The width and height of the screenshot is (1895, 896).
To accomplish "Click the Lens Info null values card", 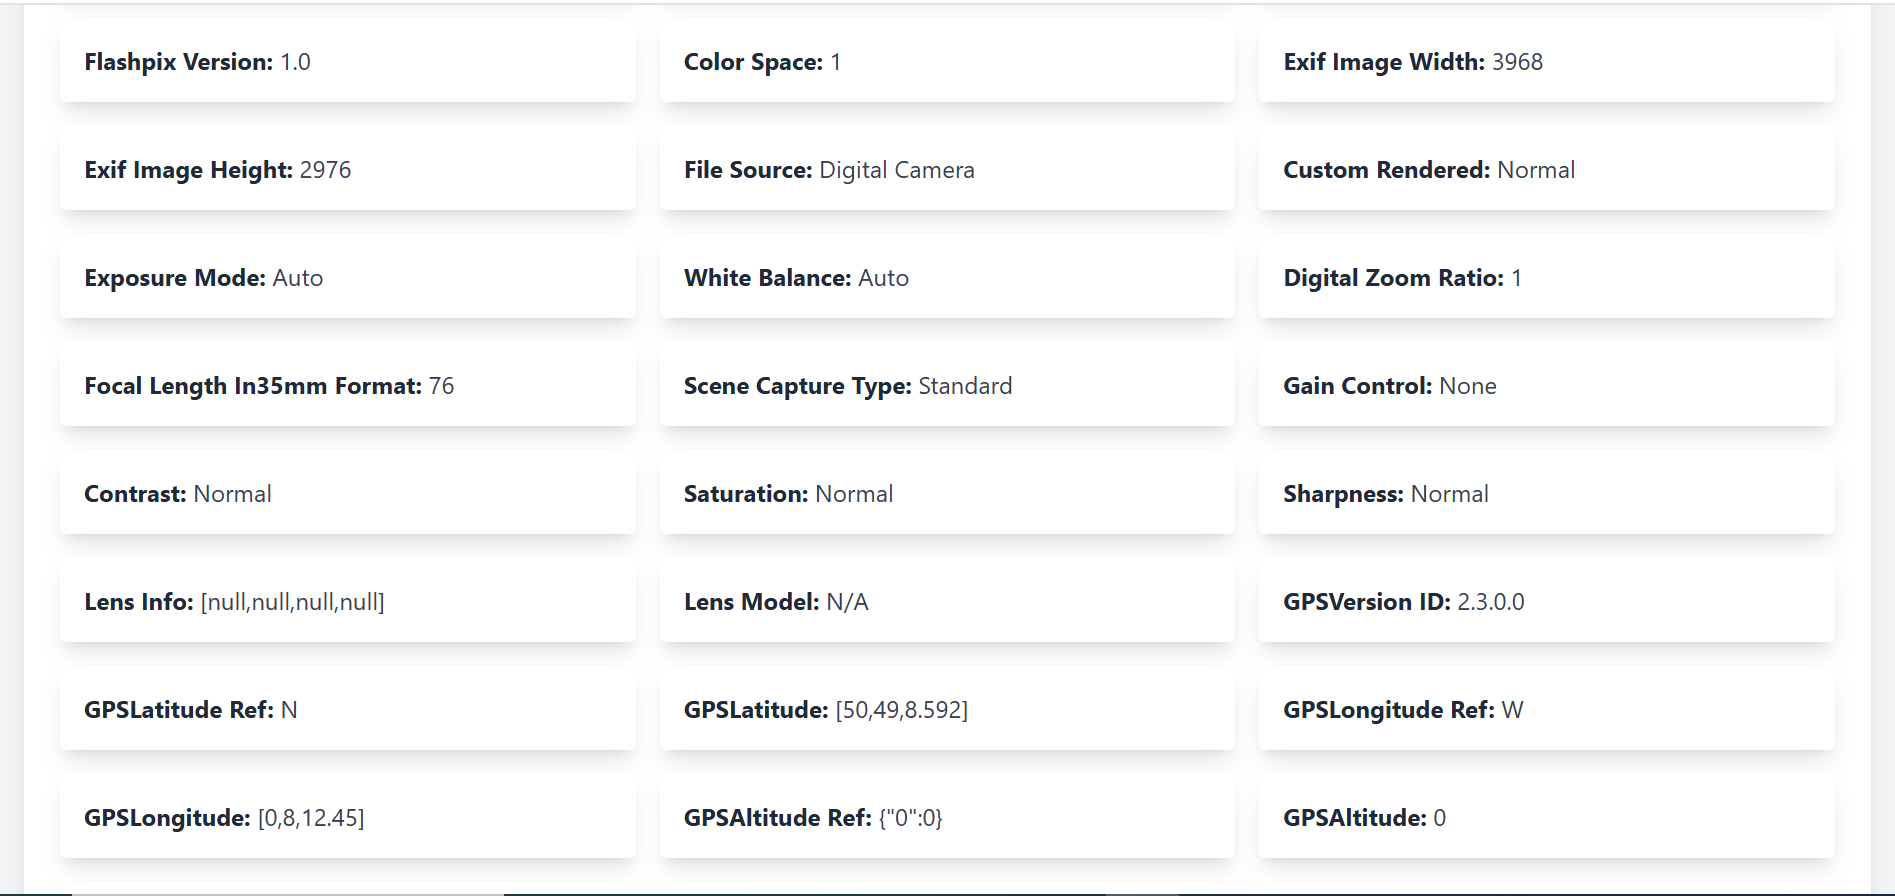I will (347, 602).
